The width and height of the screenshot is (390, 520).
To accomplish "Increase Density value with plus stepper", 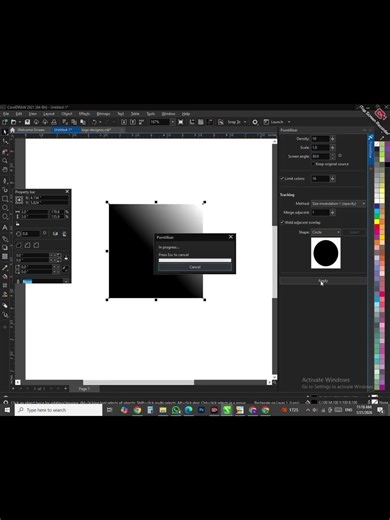I will 333,139.
